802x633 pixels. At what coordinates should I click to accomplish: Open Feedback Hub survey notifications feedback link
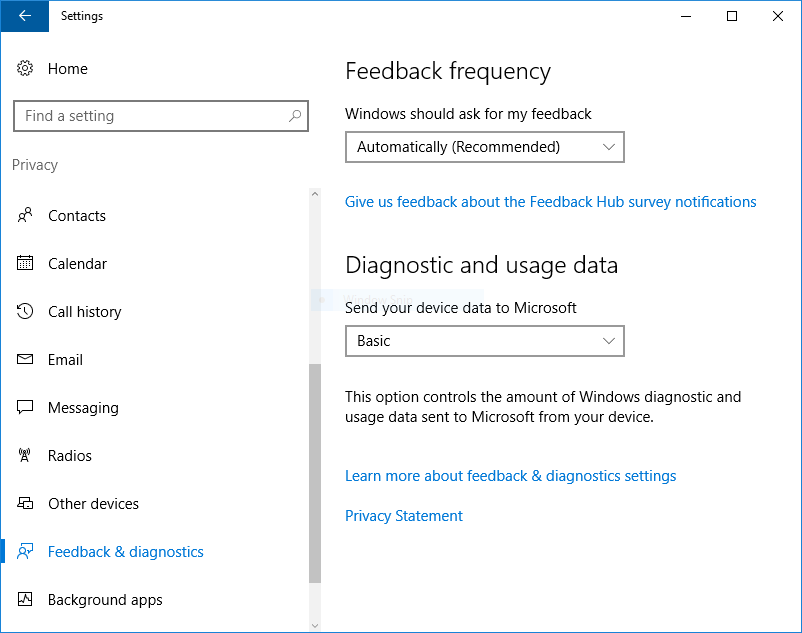click(x=550, y=202)
